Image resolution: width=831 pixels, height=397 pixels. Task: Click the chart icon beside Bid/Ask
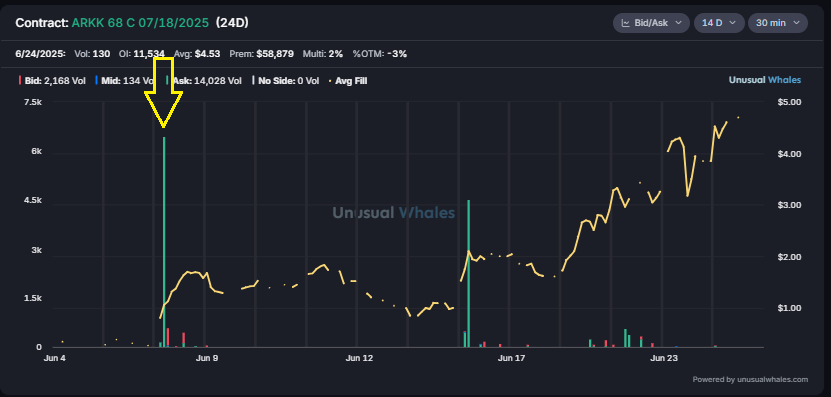tap(625, 23)
